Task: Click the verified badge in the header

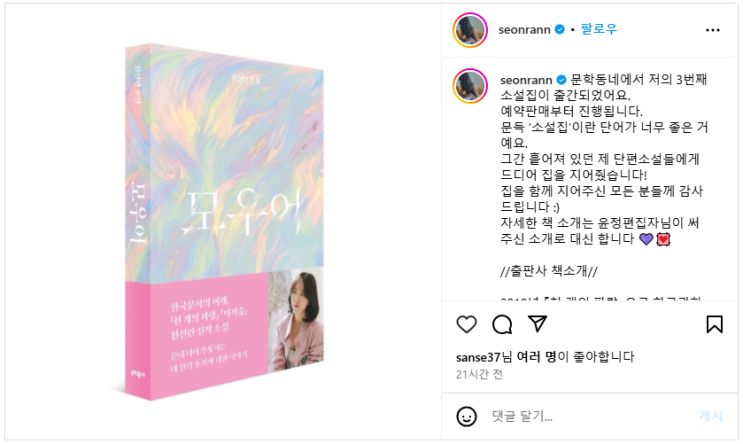Action: click(560, 29)
